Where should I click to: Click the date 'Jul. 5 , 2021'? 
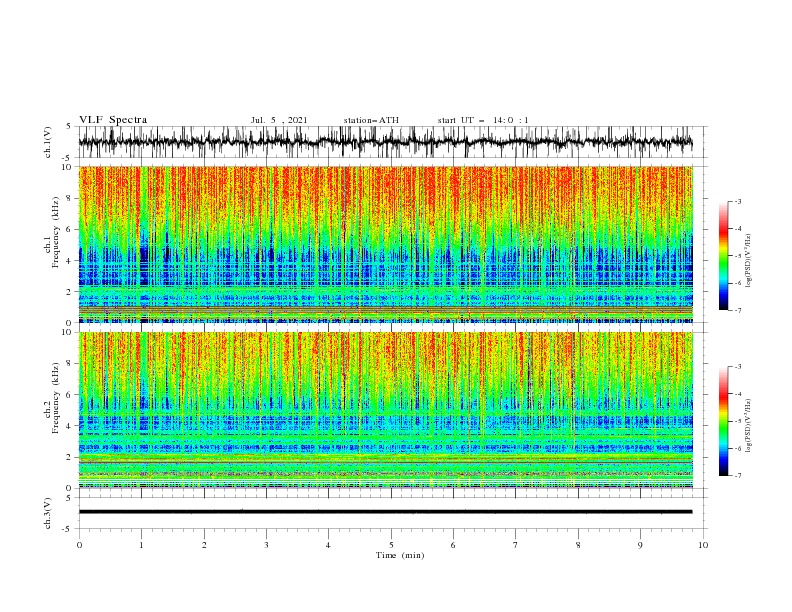coord(279,120)
